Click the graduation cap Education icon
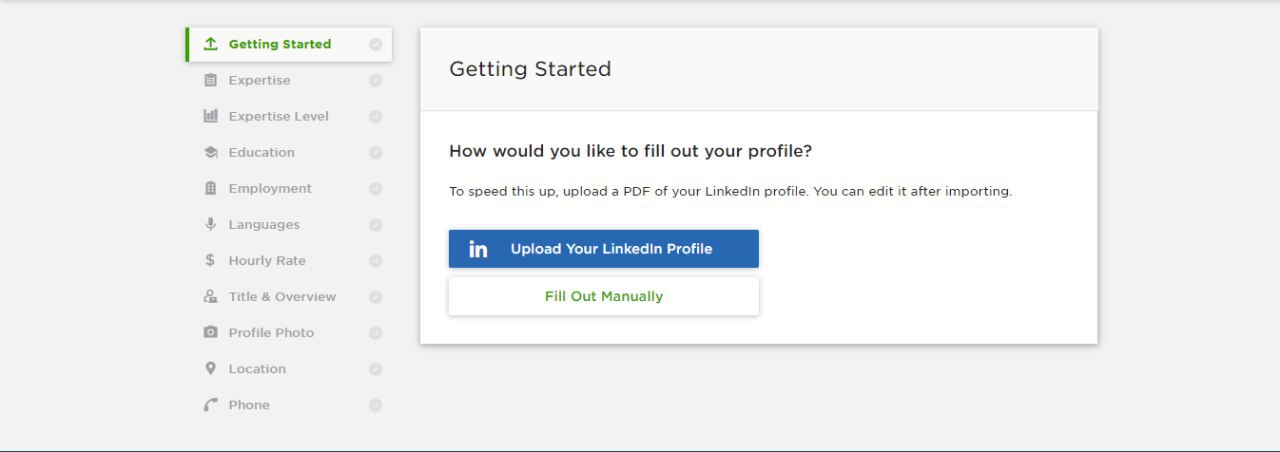This screenshot has height=452, width=1280. (x=210, y=152)
